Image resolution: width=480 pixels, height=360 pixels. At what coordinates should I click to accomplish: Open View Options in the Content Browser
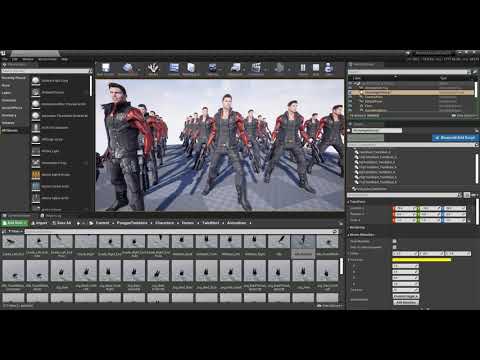point(329,305)
